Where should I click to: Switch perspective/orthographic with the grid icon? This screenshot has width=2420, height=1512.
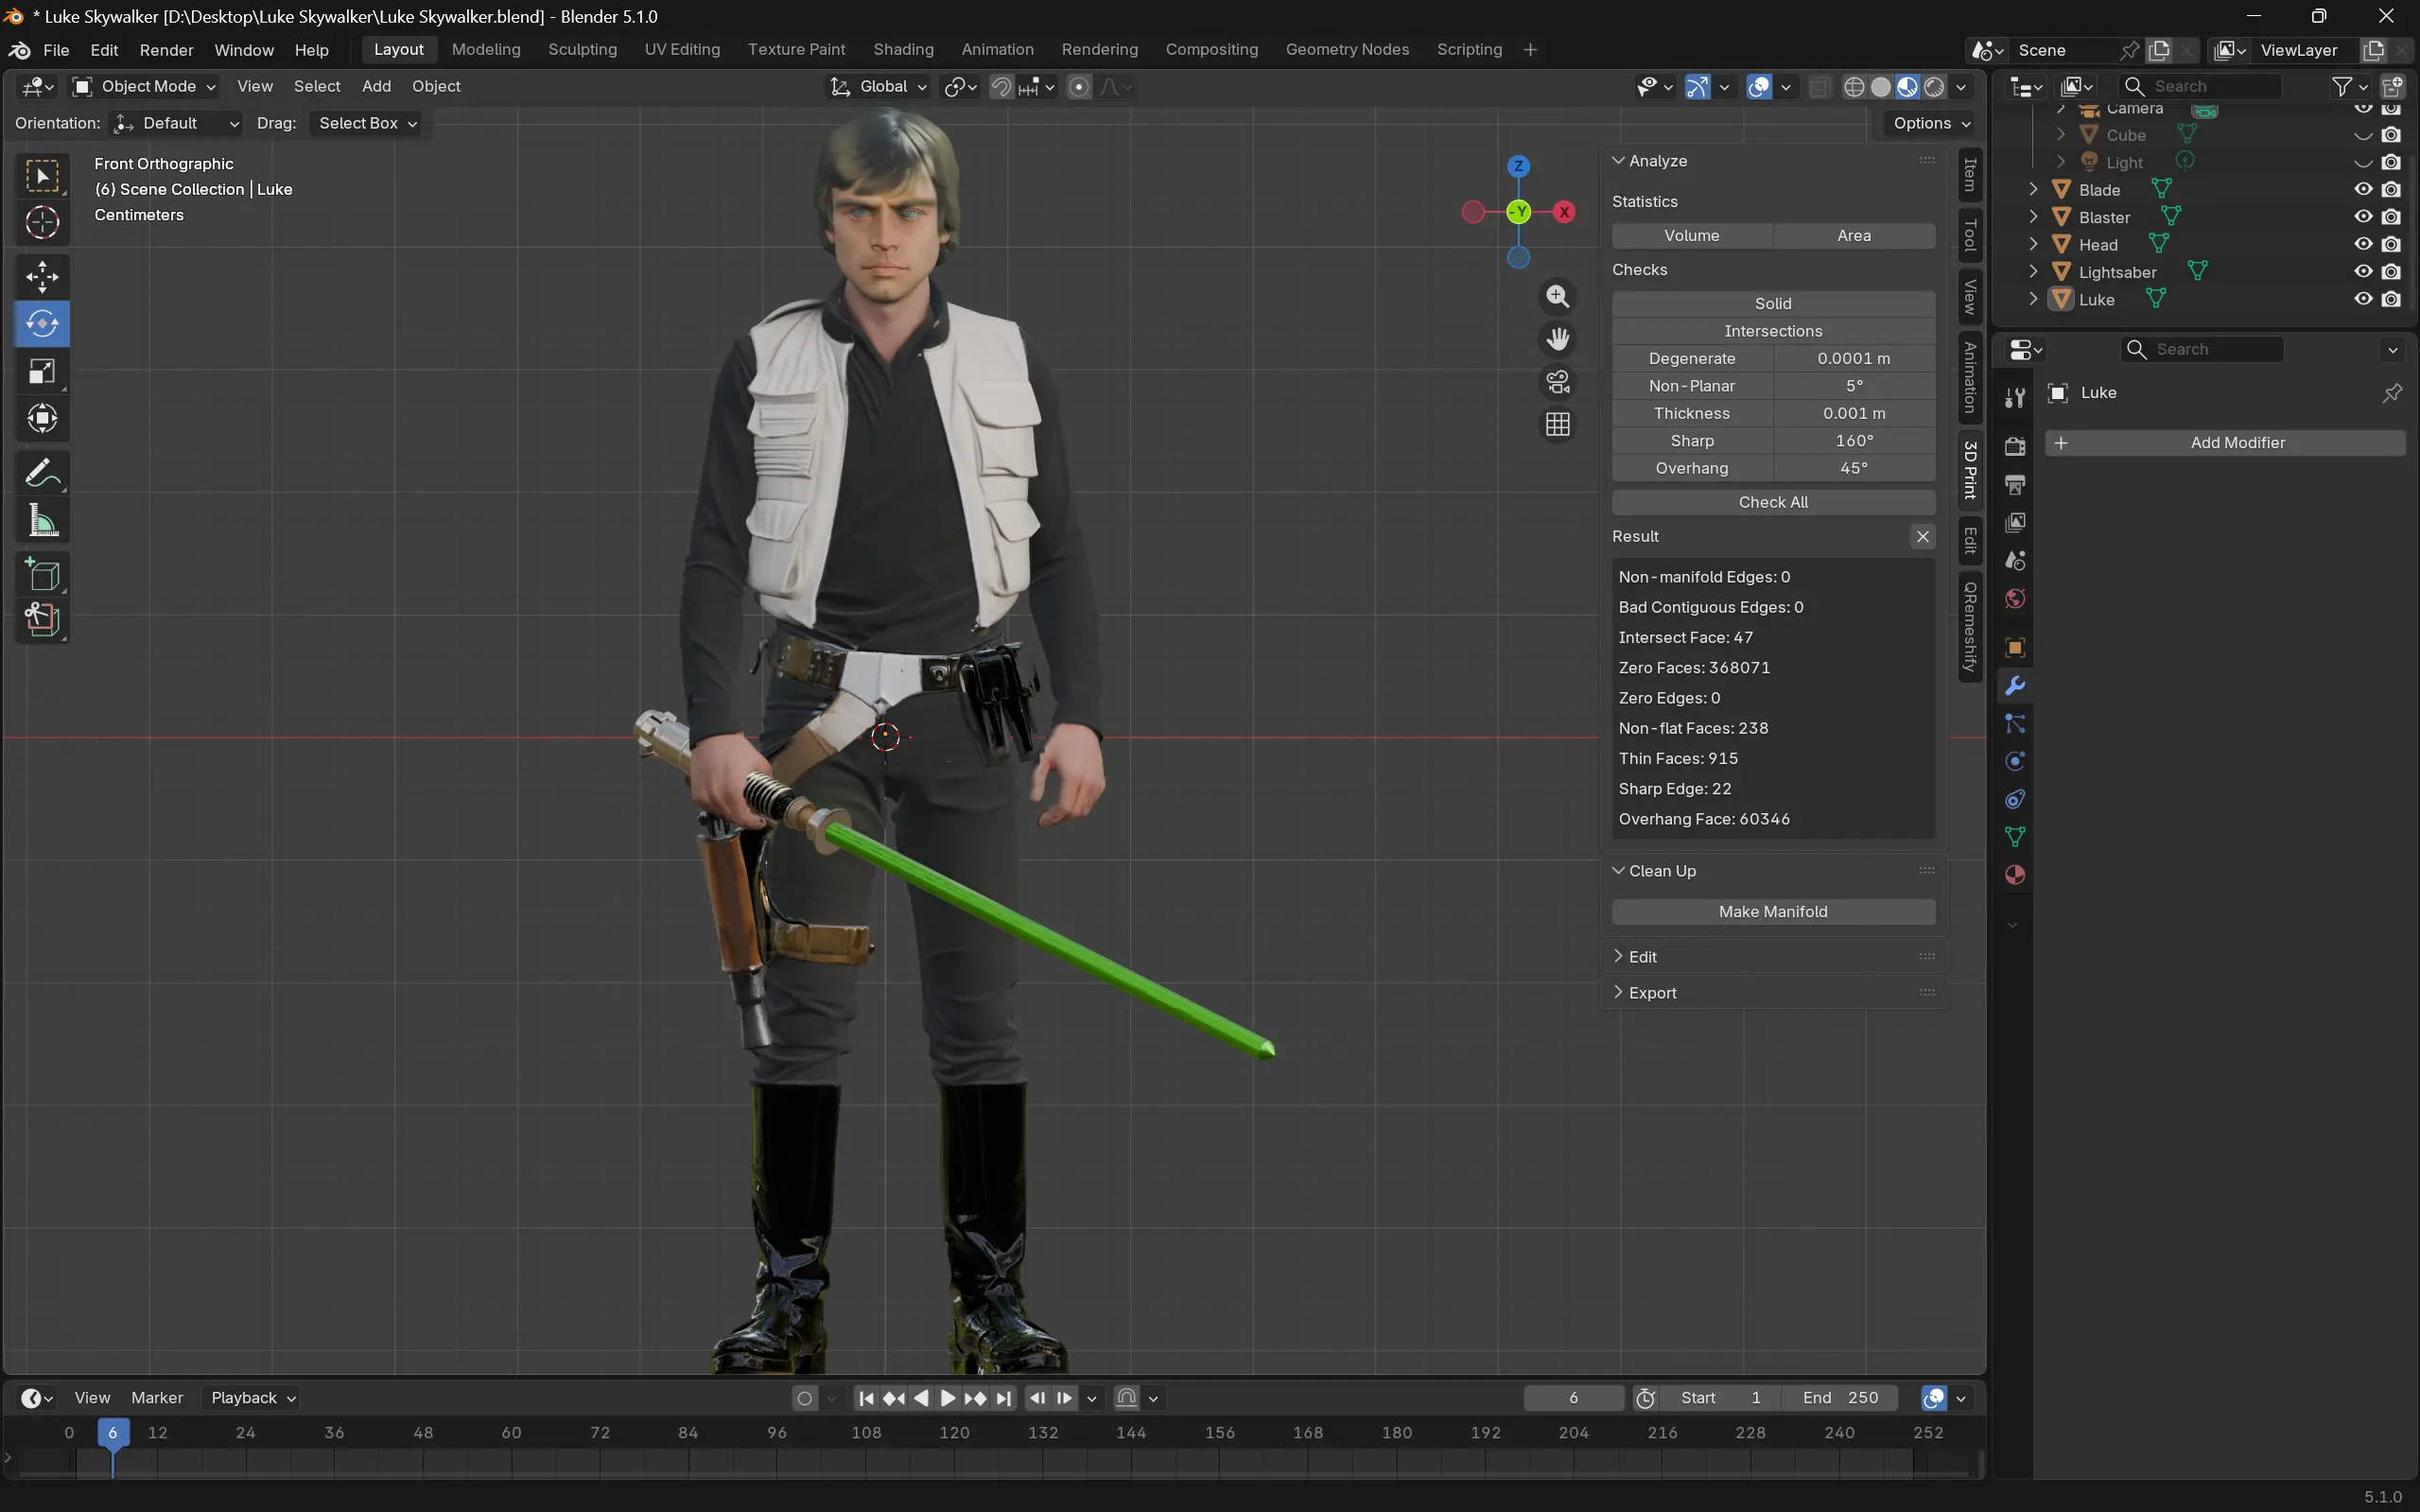[1557, 425]
